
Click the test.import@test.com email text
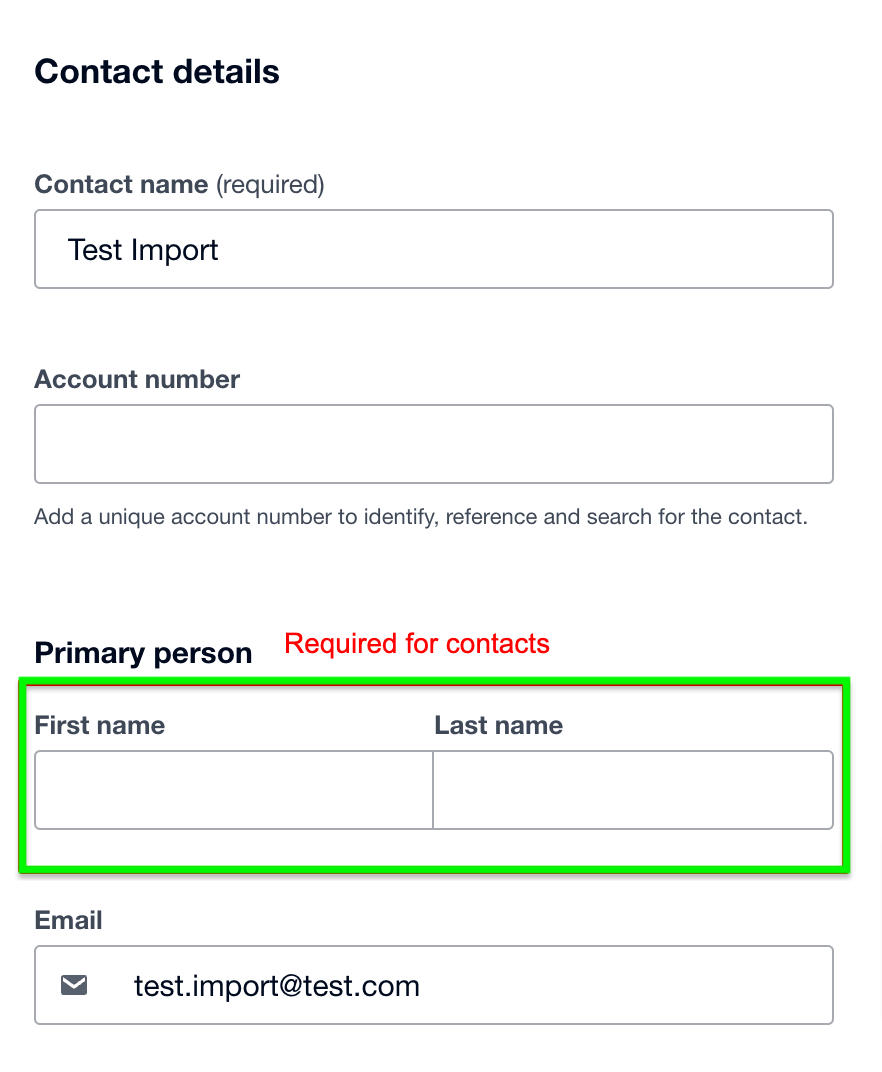coord(276,986)
